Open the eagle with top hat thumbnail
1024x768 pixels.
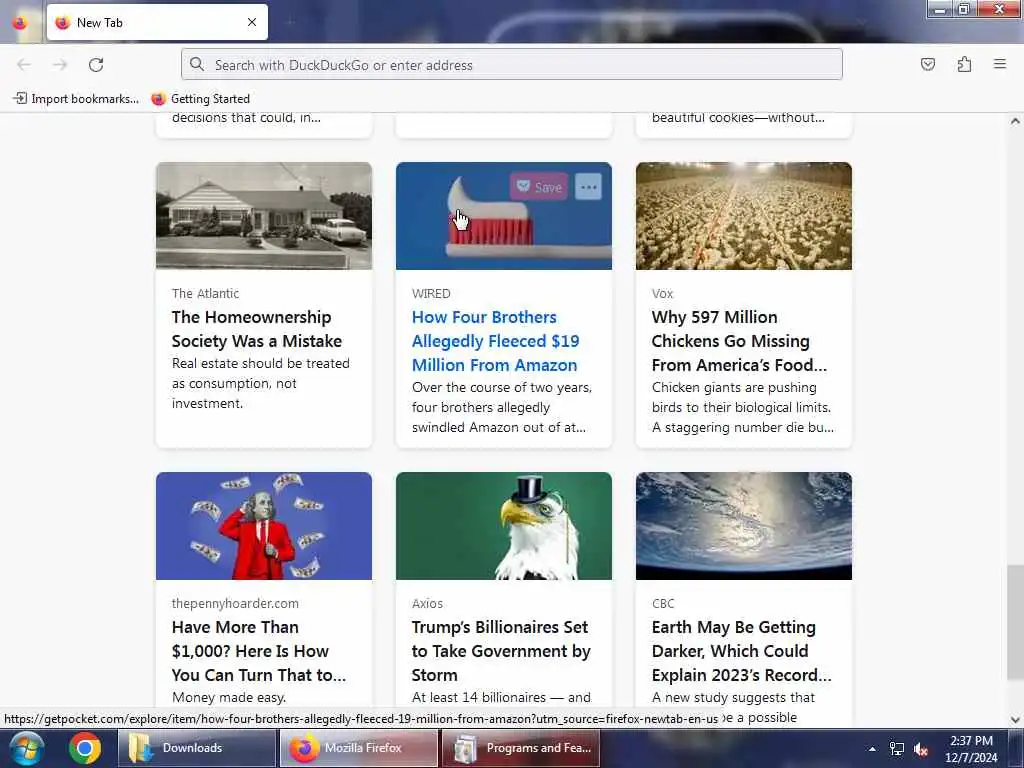[504, 526]
